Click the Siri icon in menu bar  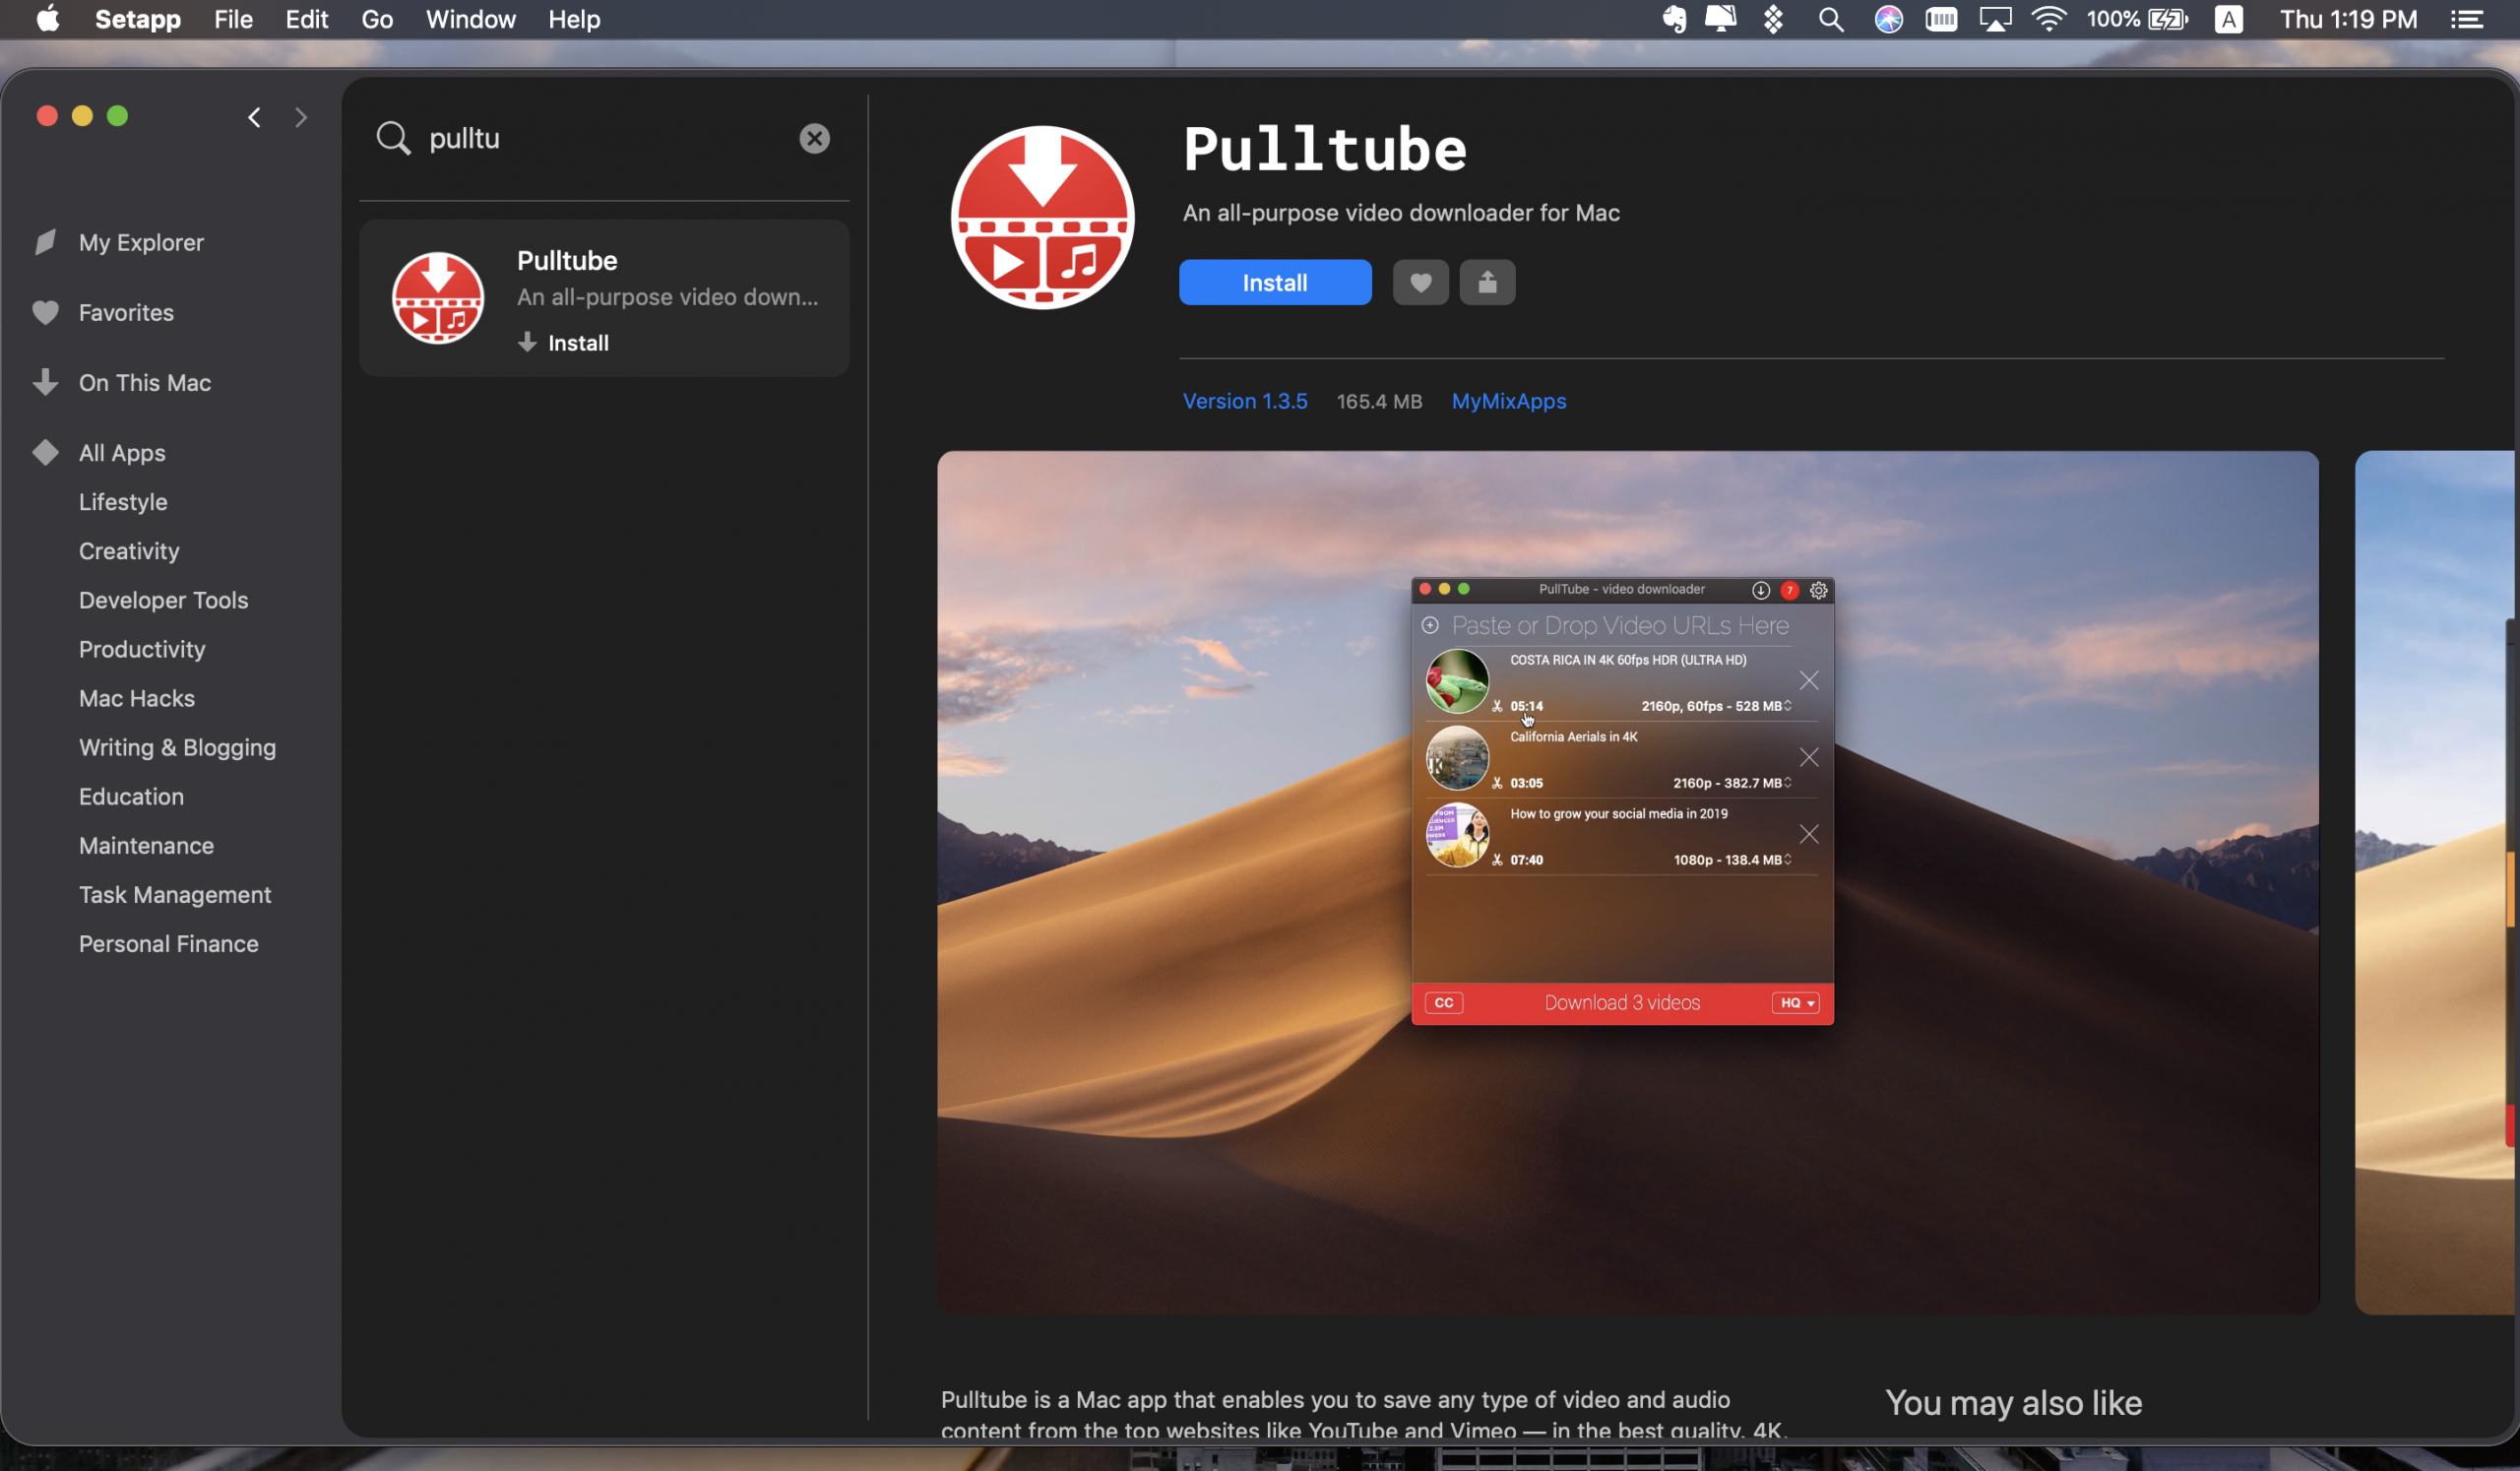pyautogui.click(x=1888, y=19)
